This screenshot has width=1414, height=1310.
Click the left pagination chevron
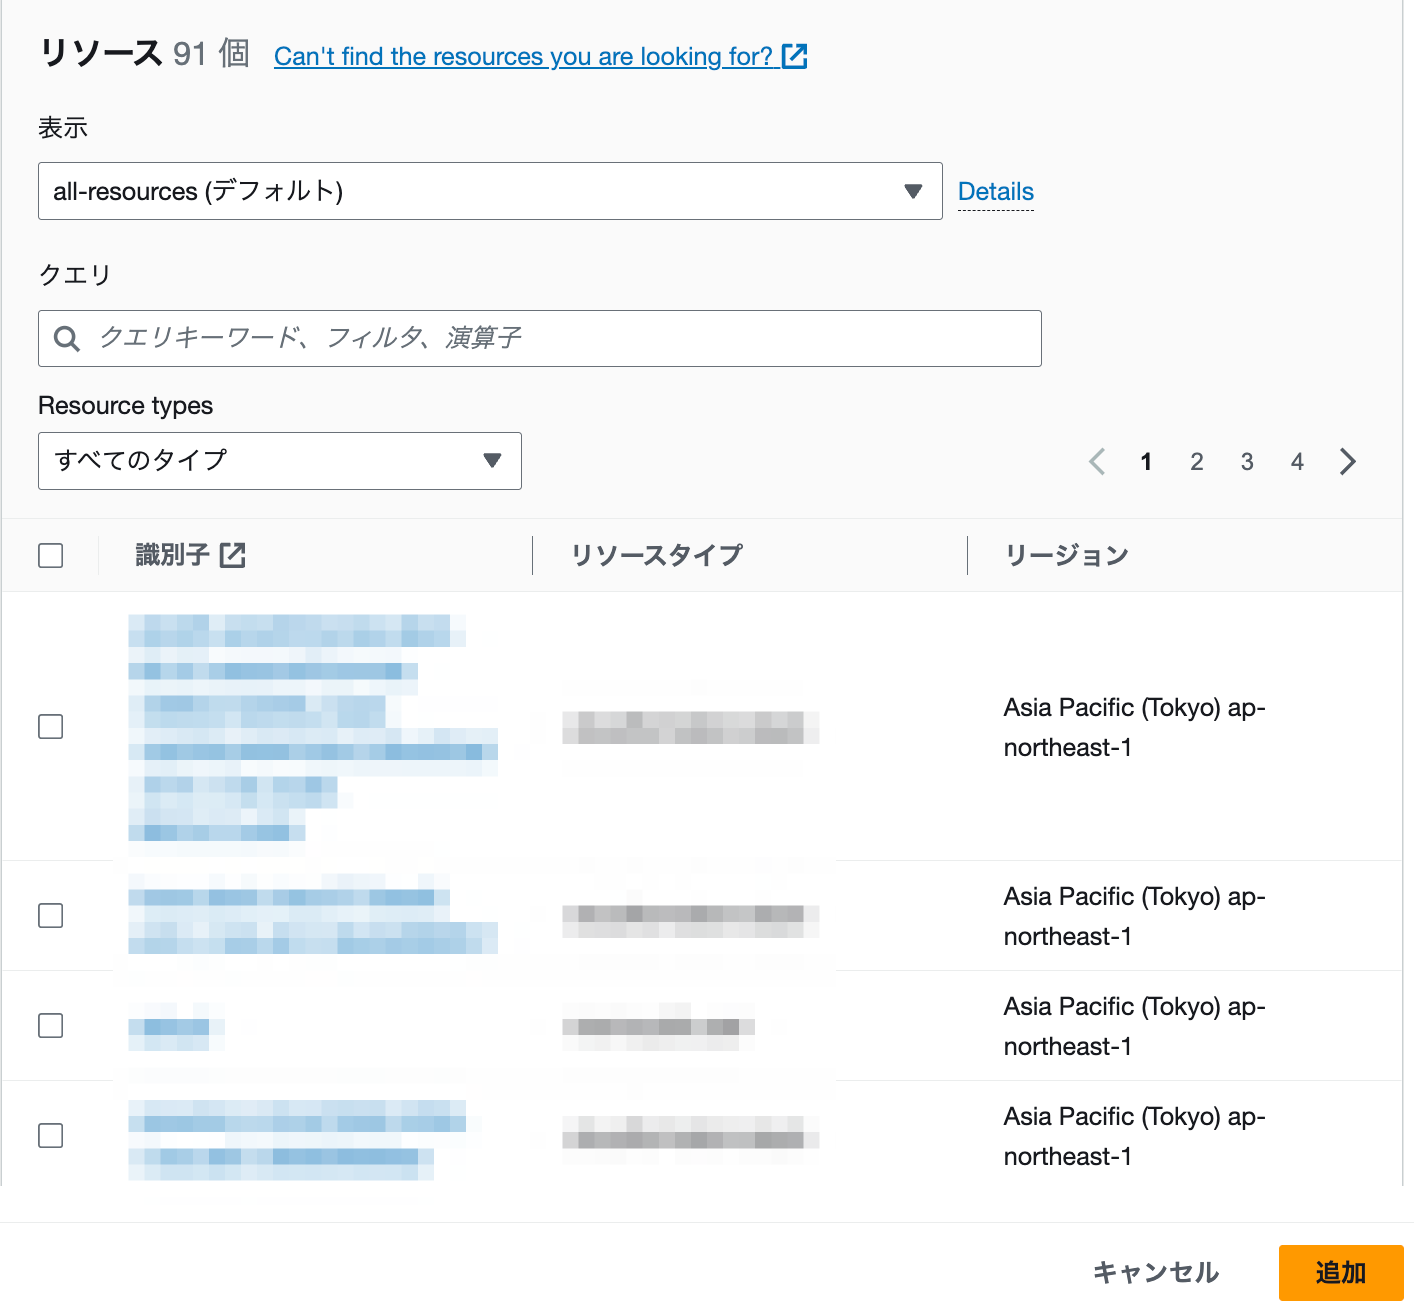coord(1097,461)
